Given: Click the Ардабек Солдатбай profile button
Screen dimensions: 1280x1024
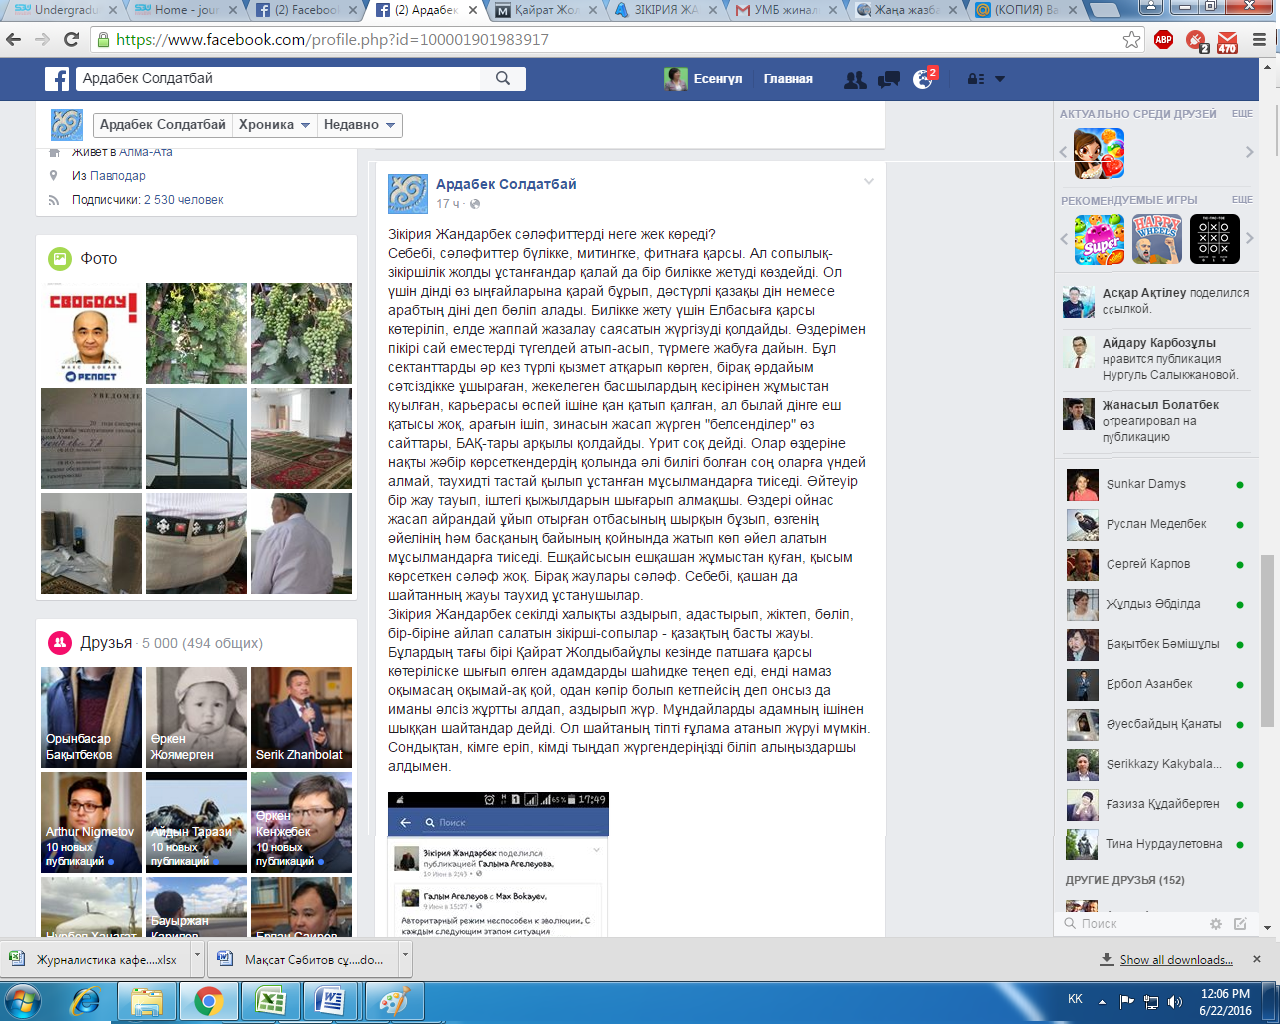Looking at the screenshot, I should pos(163,125).
